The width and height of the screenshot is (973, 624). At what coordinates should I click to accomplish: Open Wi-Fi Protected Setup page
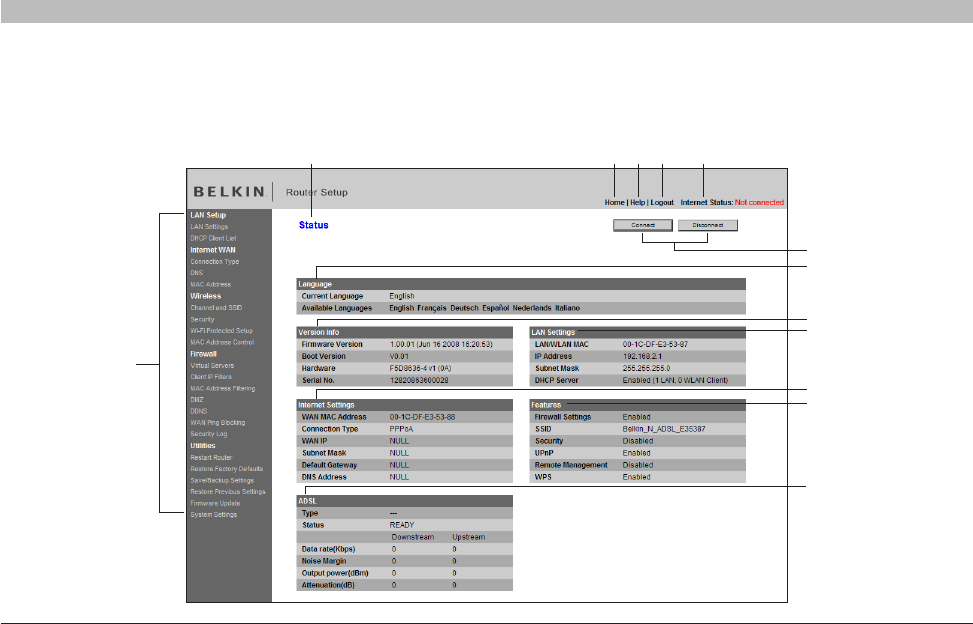coord(221,331)
